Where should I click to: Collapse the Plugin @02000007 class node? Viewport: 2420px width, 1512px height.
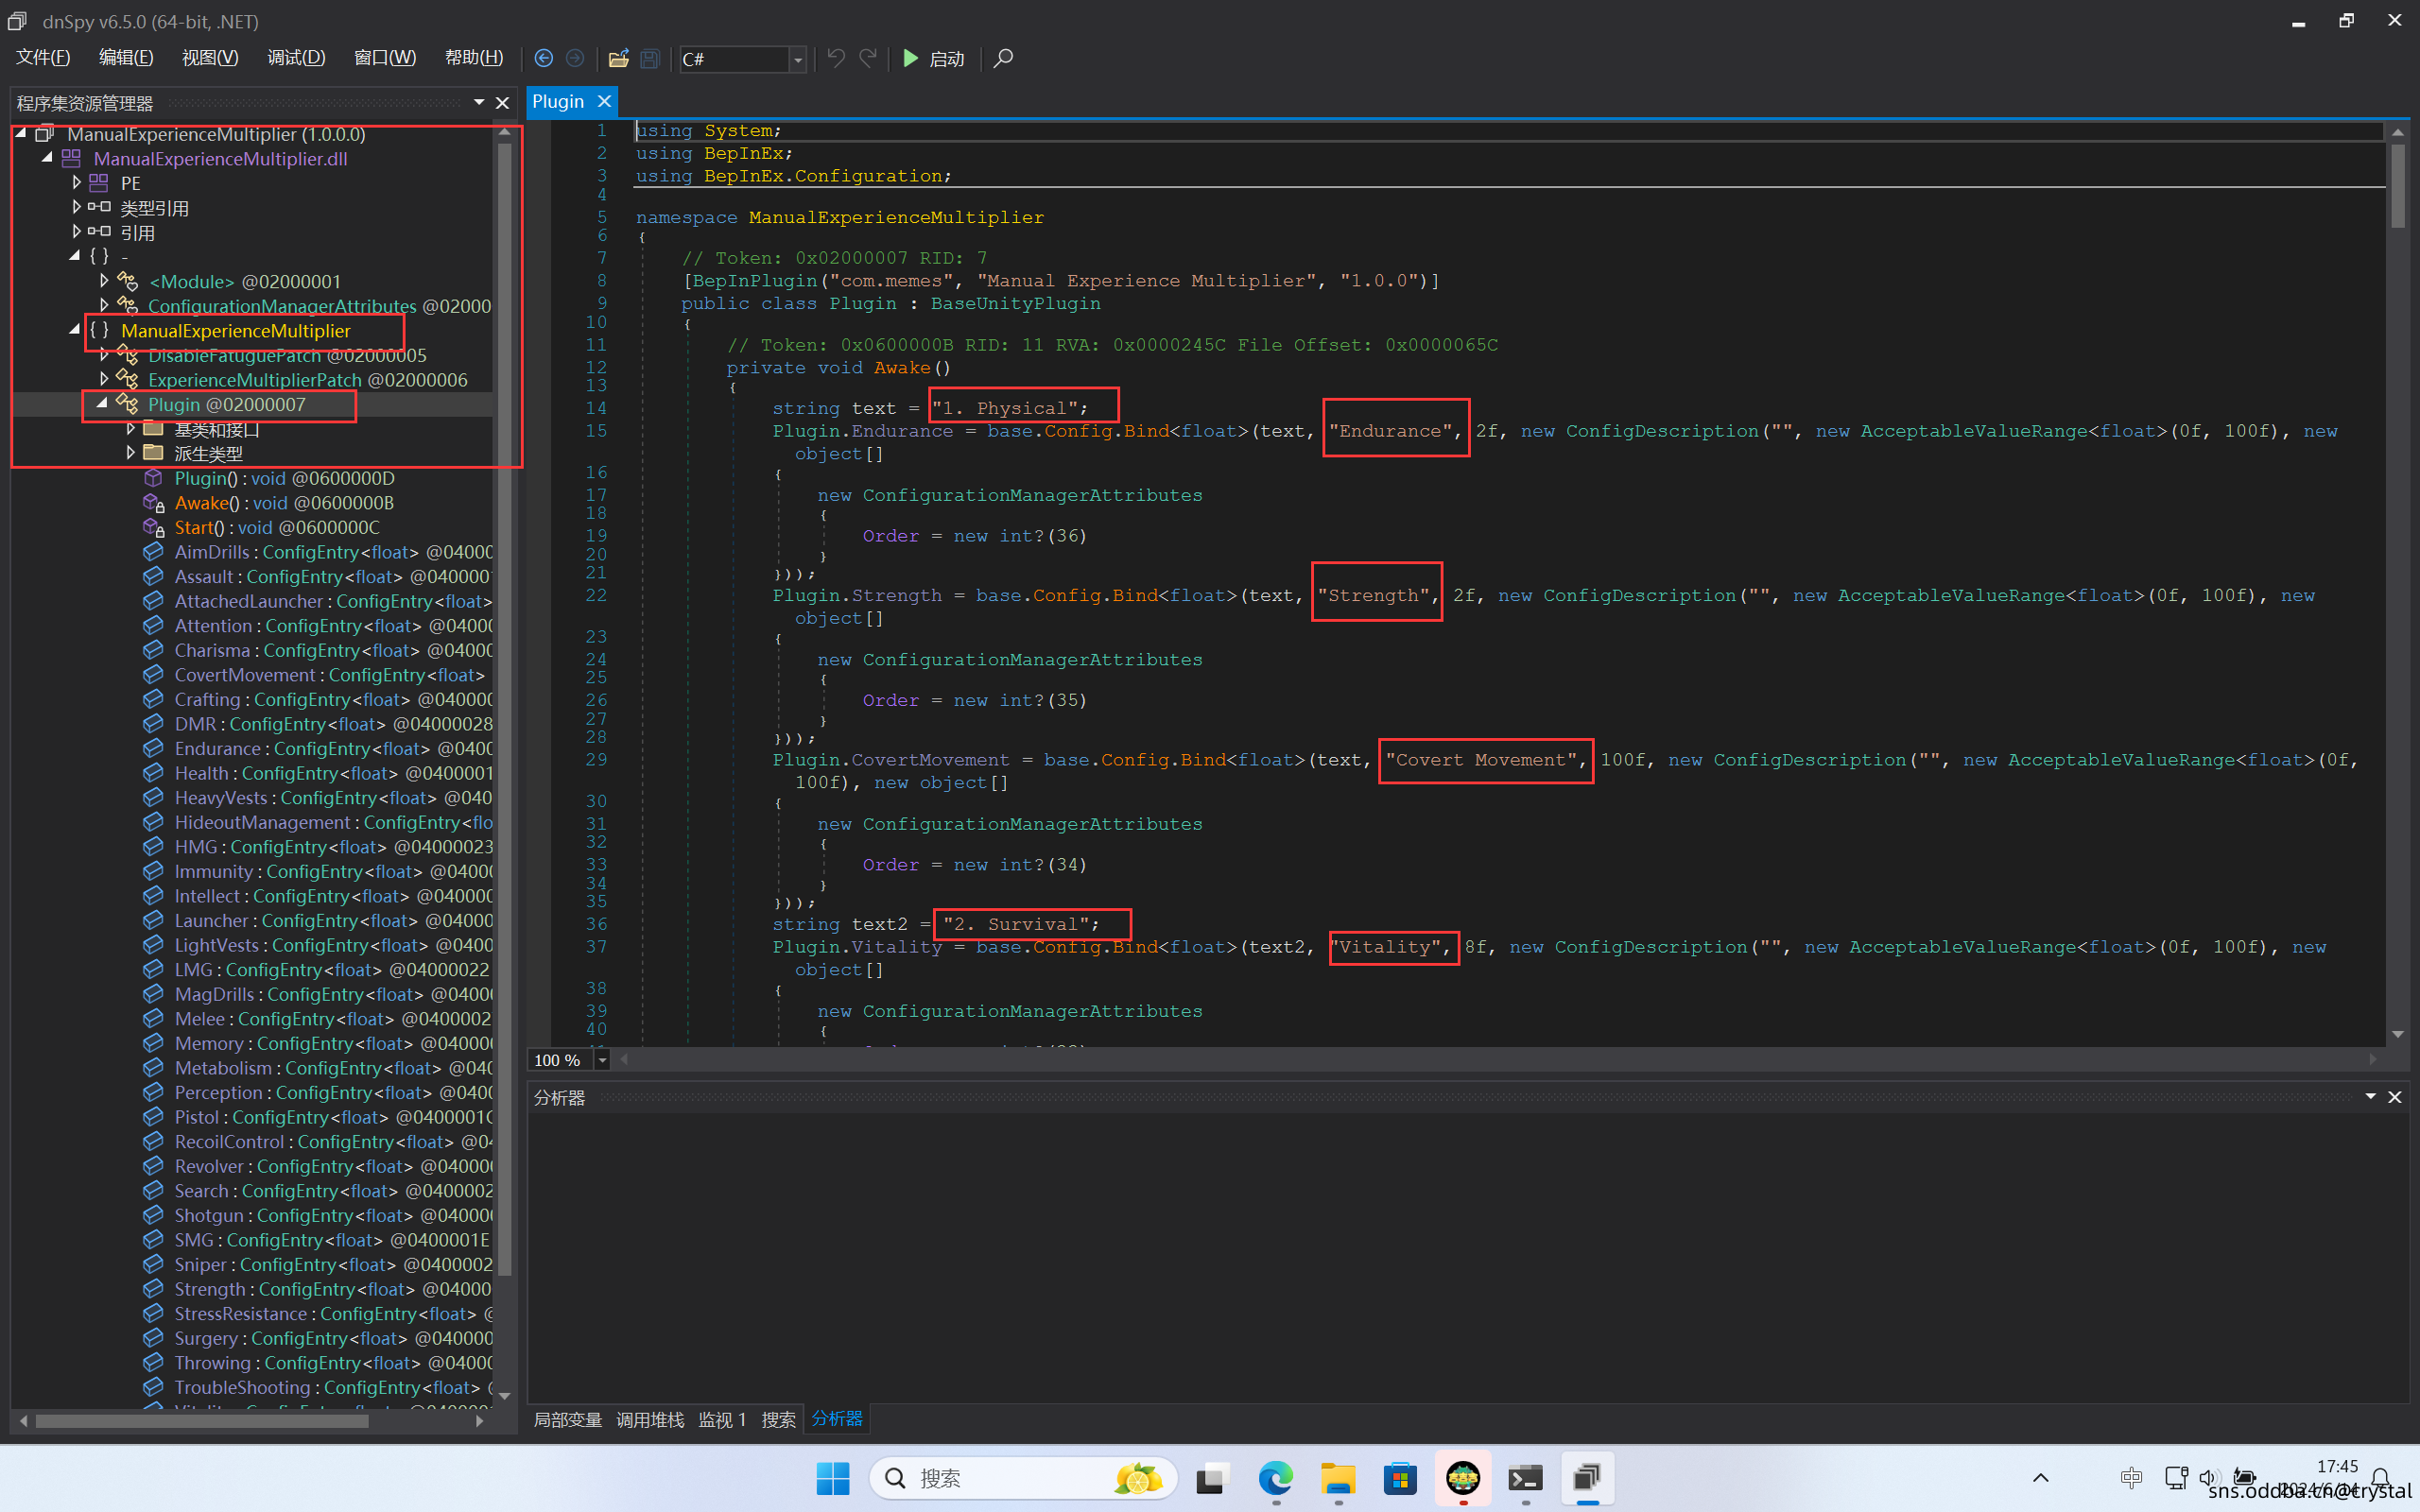pyautogui.click(x=102, y=404)
